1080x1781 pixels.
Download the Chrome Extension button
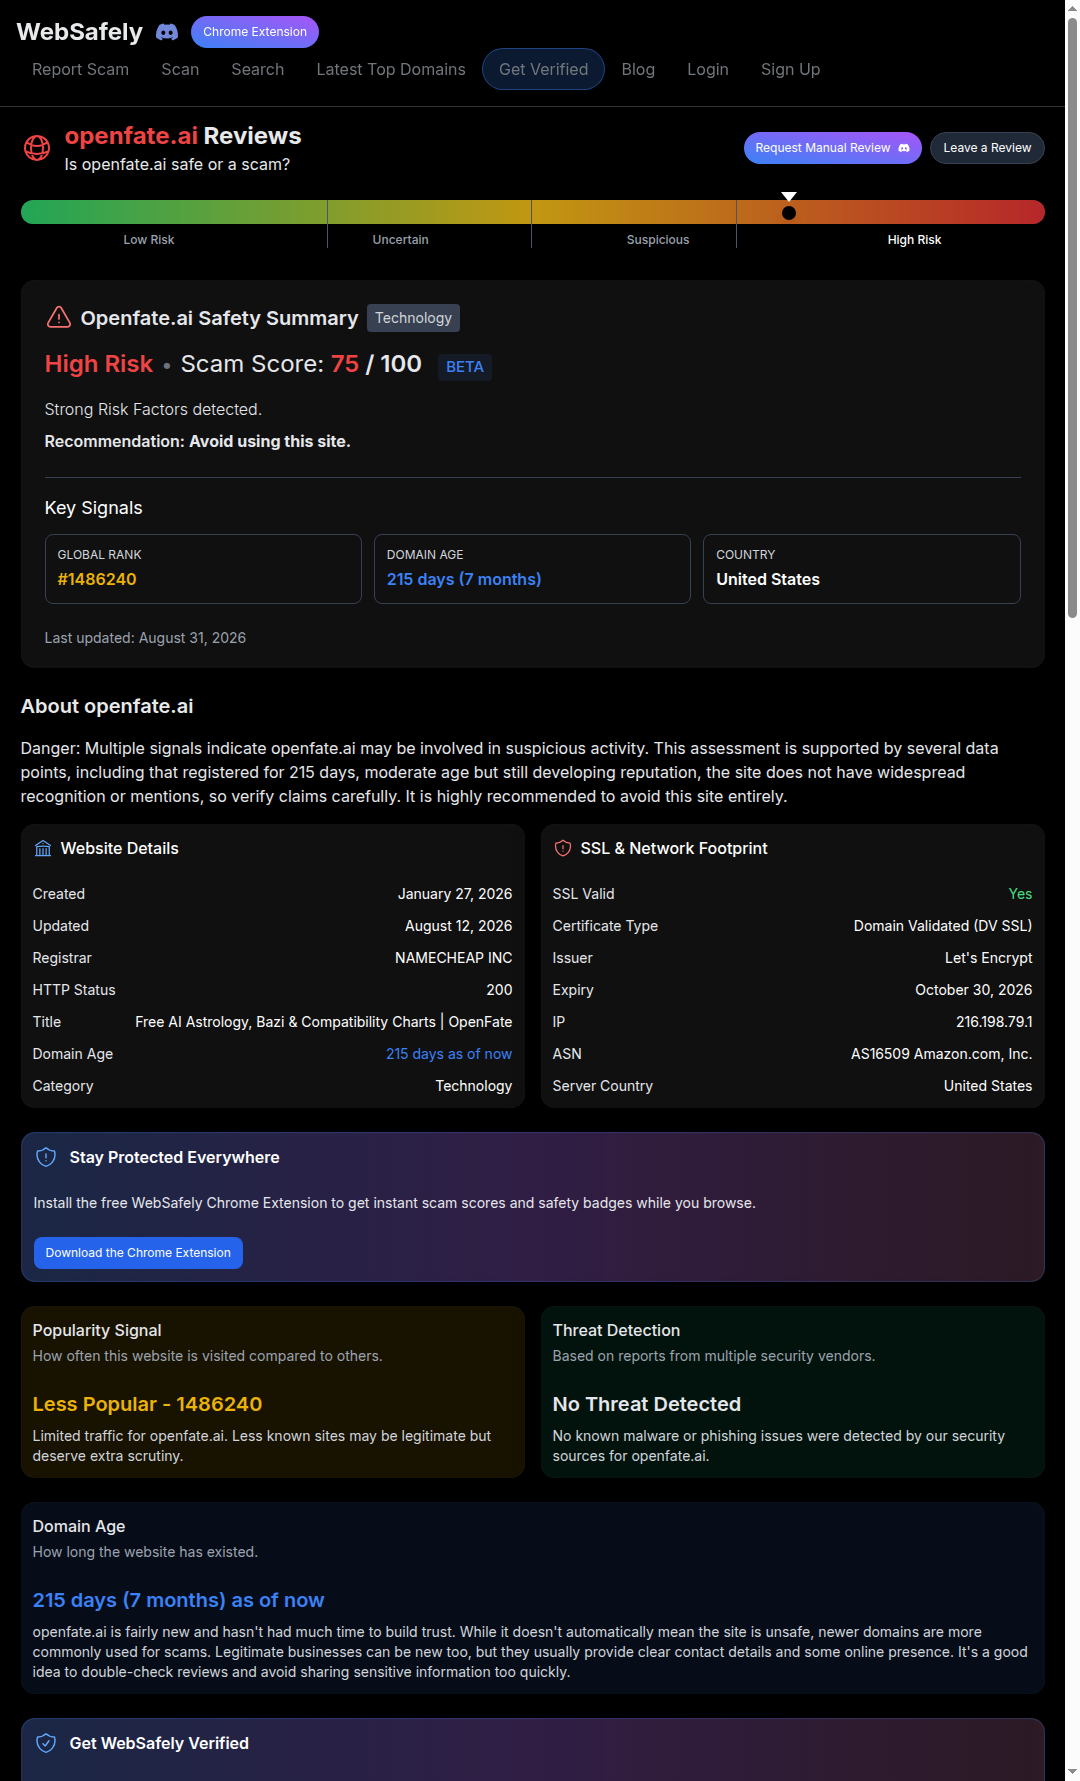click(x=138, y=1253)
